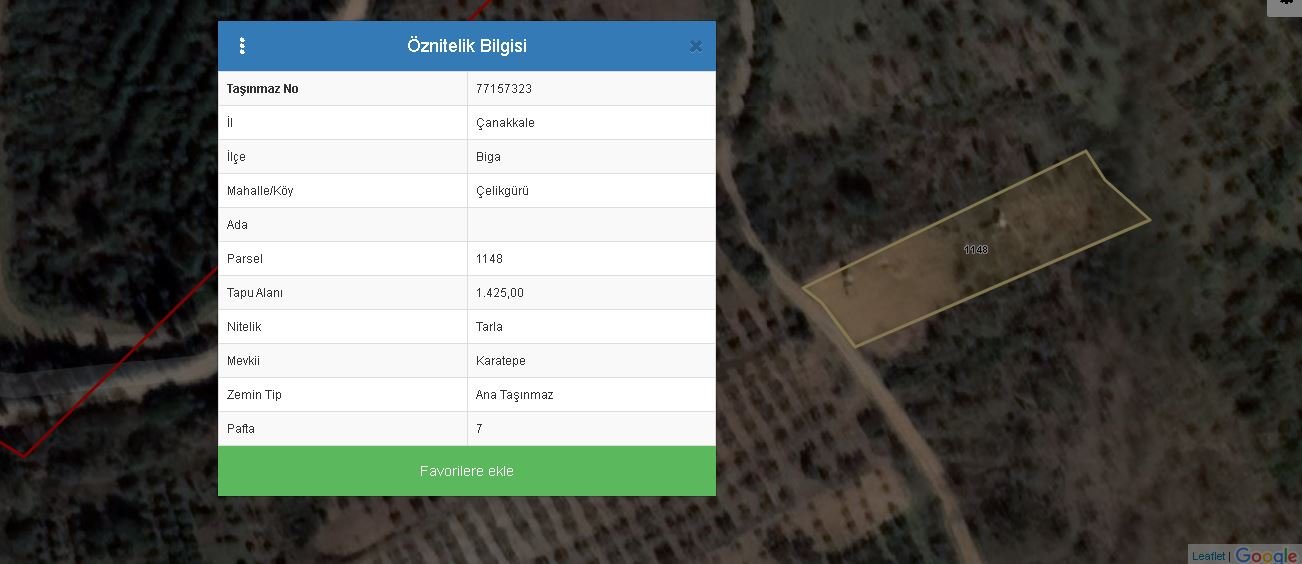Click the Öznitelik Bilgisi dialog title

point(467,46)
